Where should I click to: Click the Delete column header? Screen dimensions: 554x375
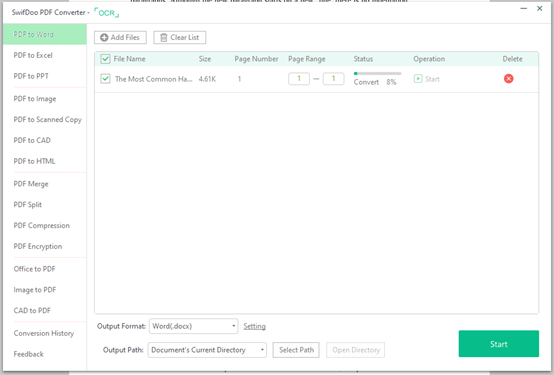pos(512,59)
